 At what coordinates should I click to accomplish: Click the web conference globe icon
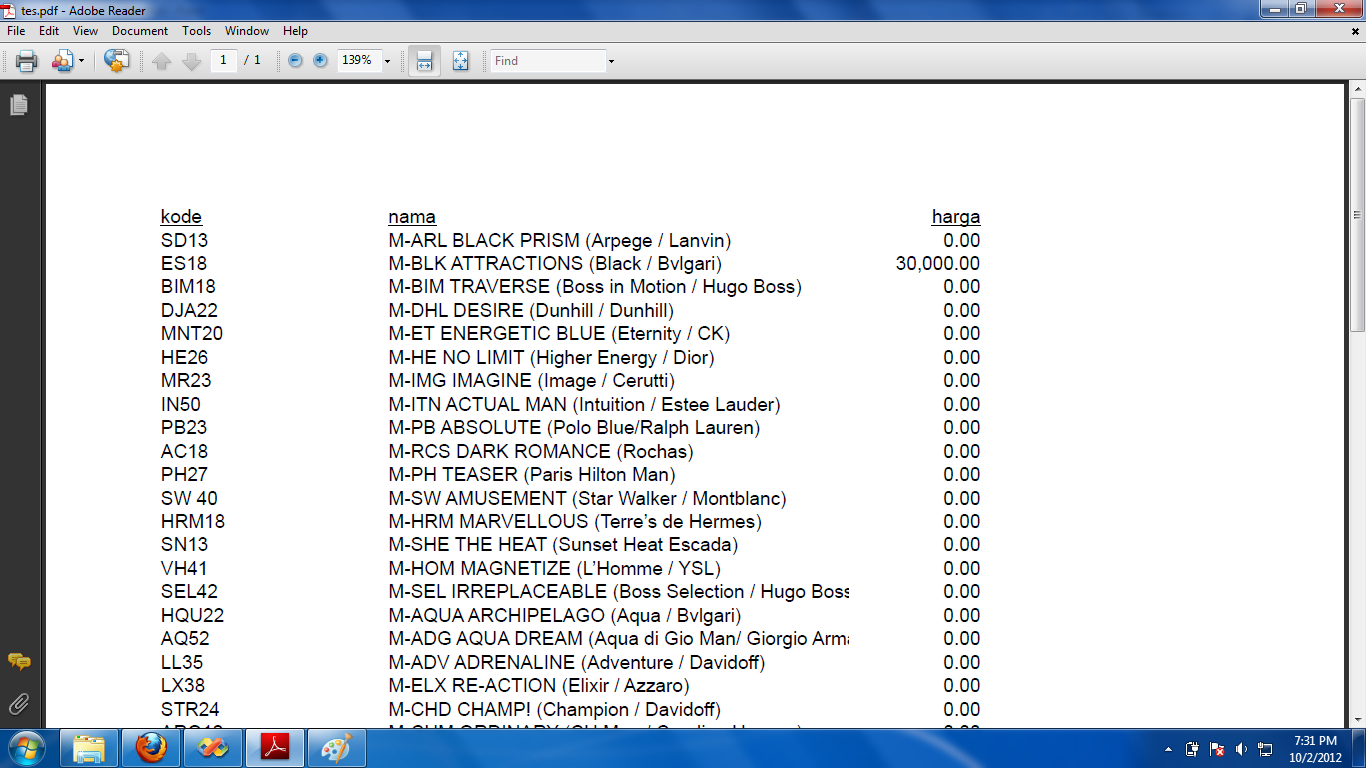pos(117,61)
